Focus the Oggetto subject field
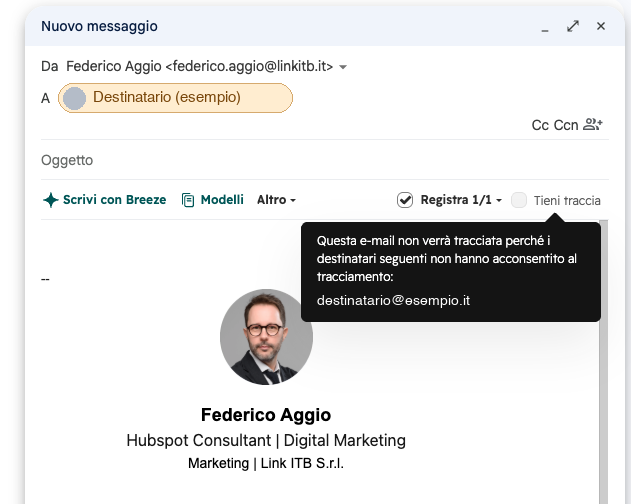Viewport: 631px width, 504px height. (324, 160)
